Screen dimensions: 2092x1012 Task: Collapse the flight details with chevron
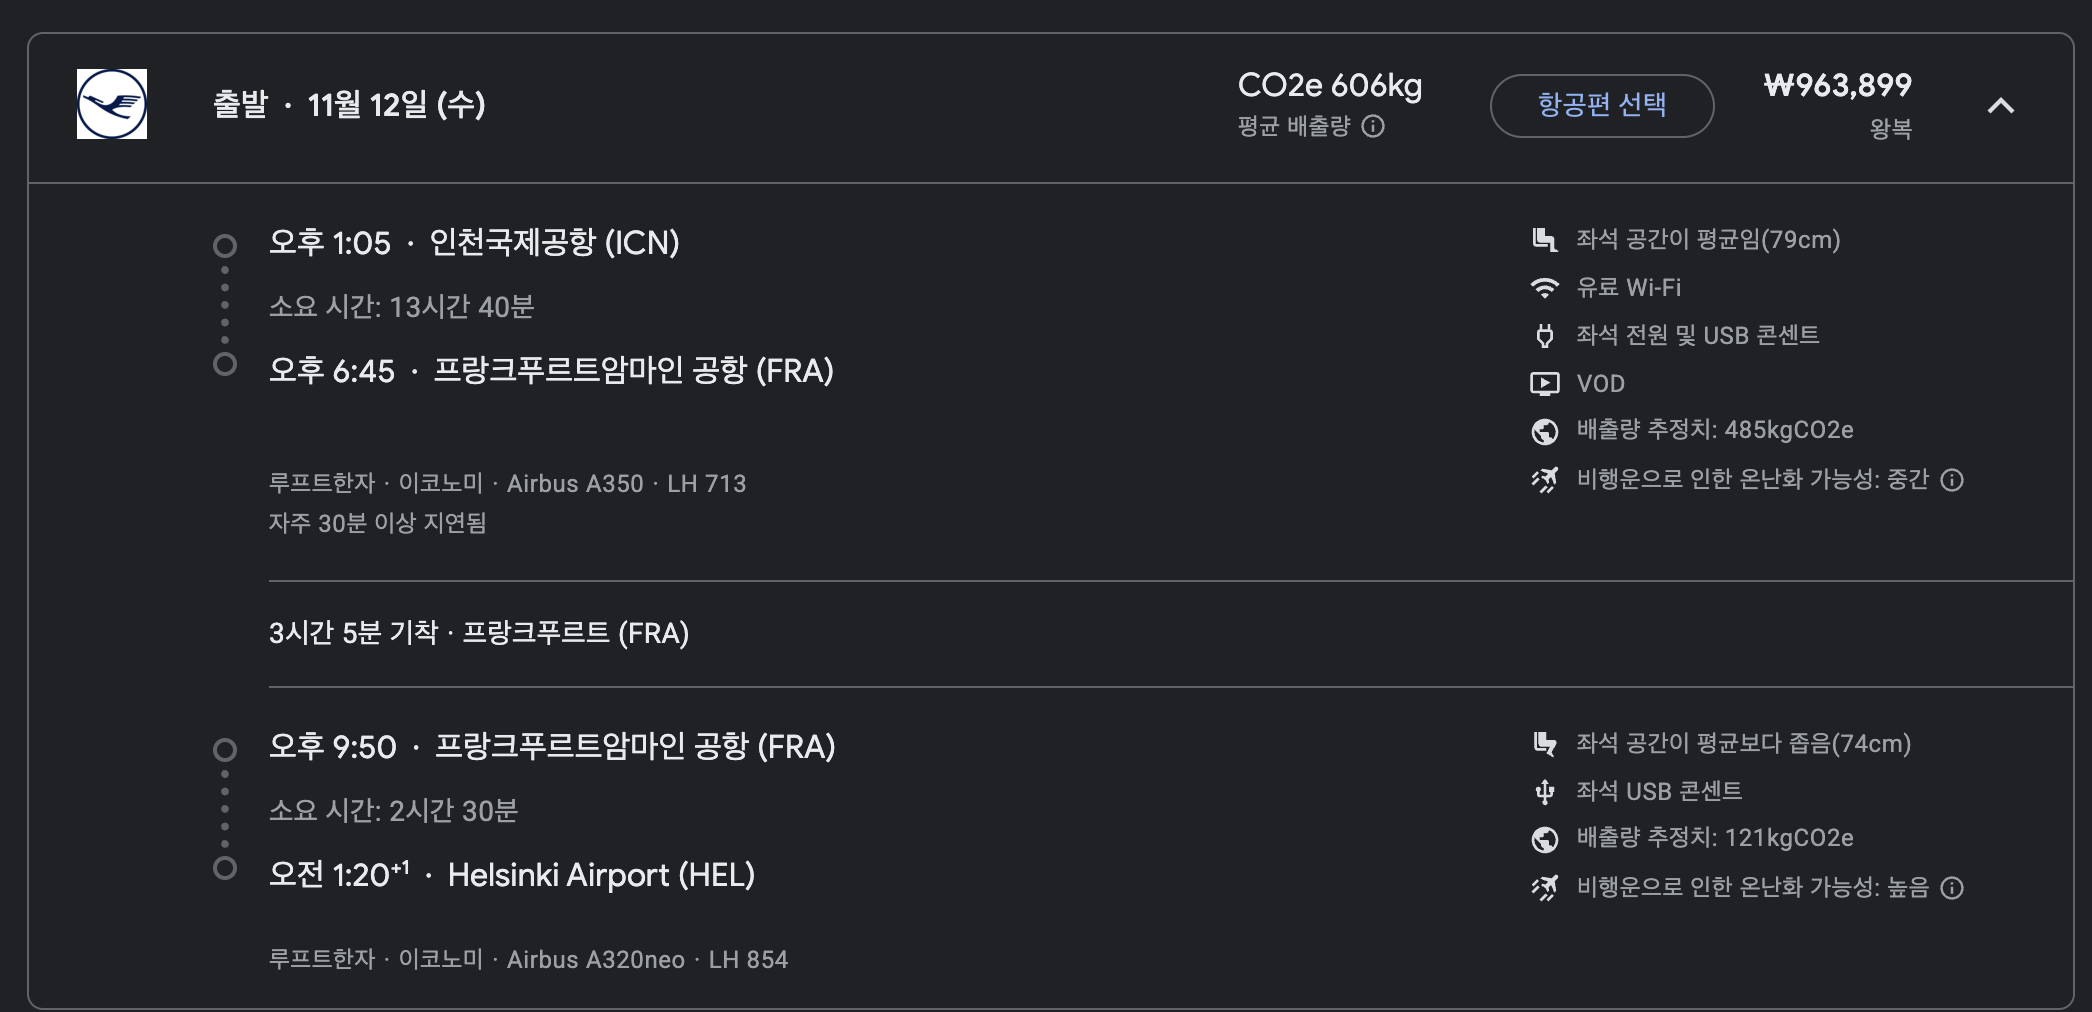click(x=2000, y=106)
